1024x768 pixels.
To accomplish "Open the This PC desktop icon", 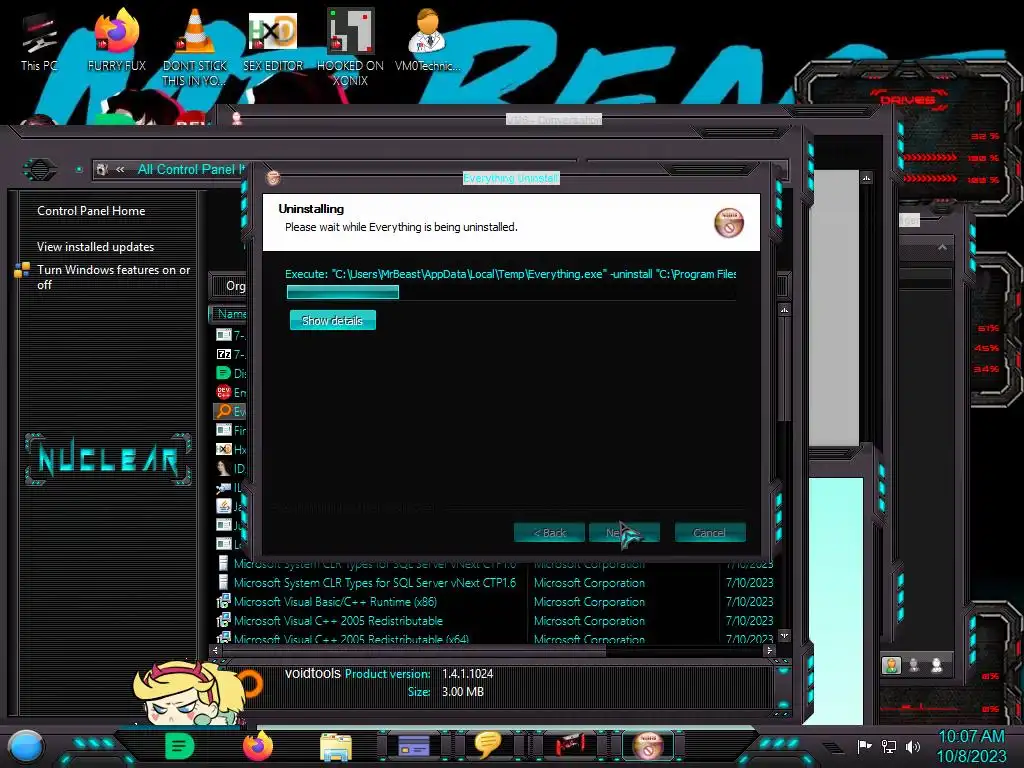I will pyautogui.click(x=38, y=42).
